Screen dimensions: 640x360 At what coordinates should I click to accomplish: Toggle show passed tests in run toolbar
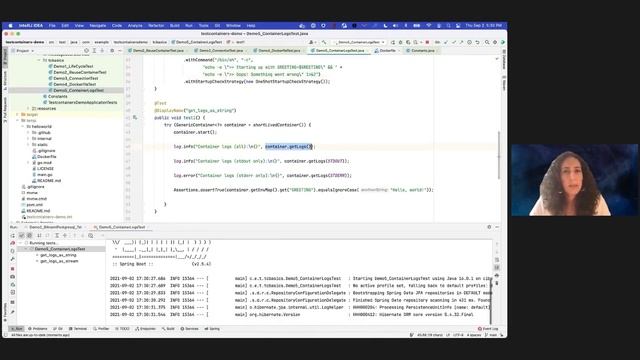(x=22, y=236)
